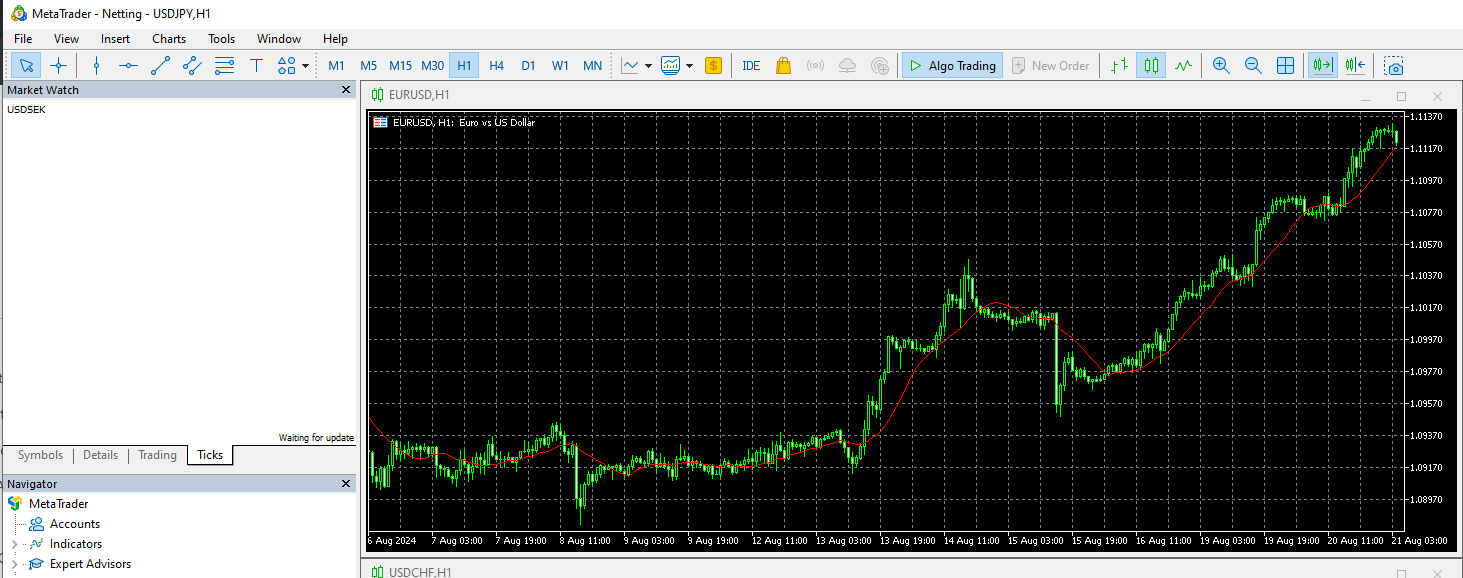Screen dimensions: 1463x578
Task: Enable chart auto-scroll to latest bar
Action: point(1322,65)
